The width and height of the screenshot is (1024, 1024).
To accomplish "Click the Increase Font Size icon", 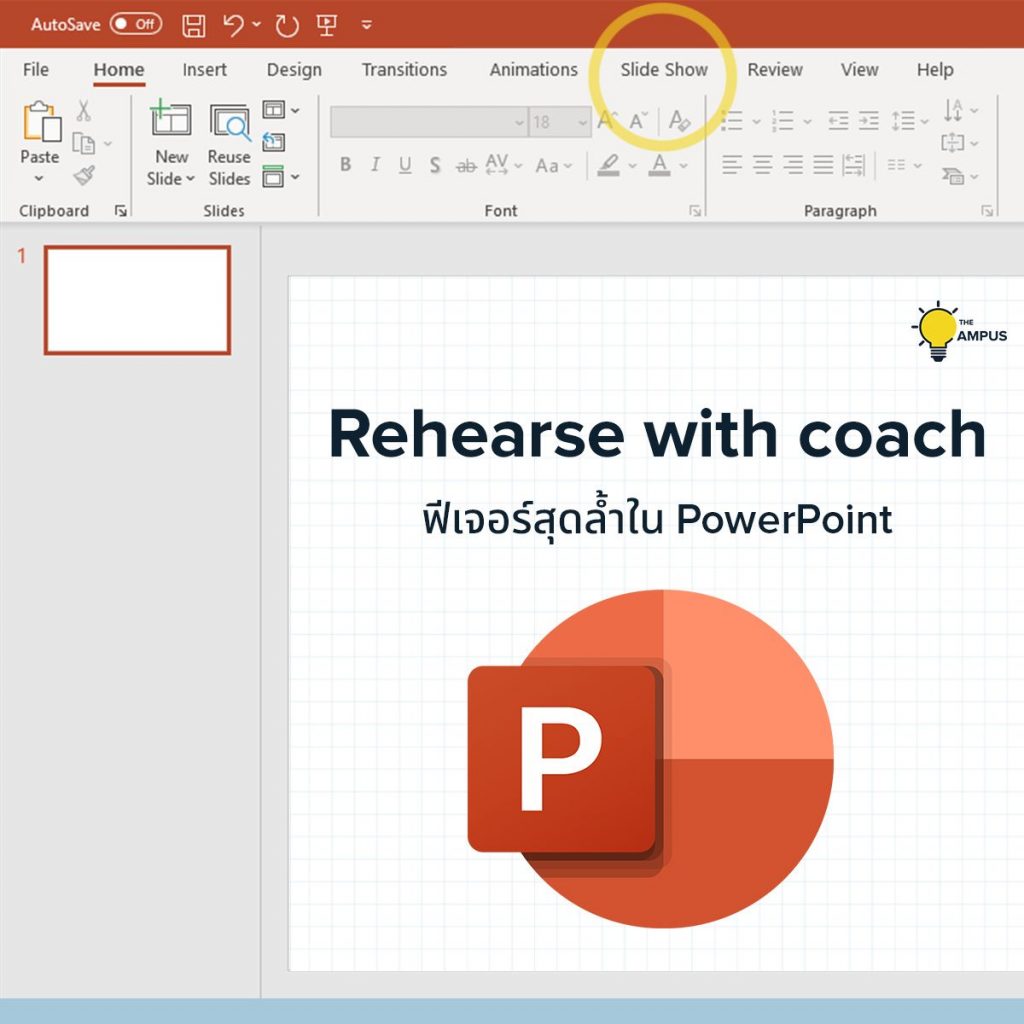I will click(x=605, y=118).
